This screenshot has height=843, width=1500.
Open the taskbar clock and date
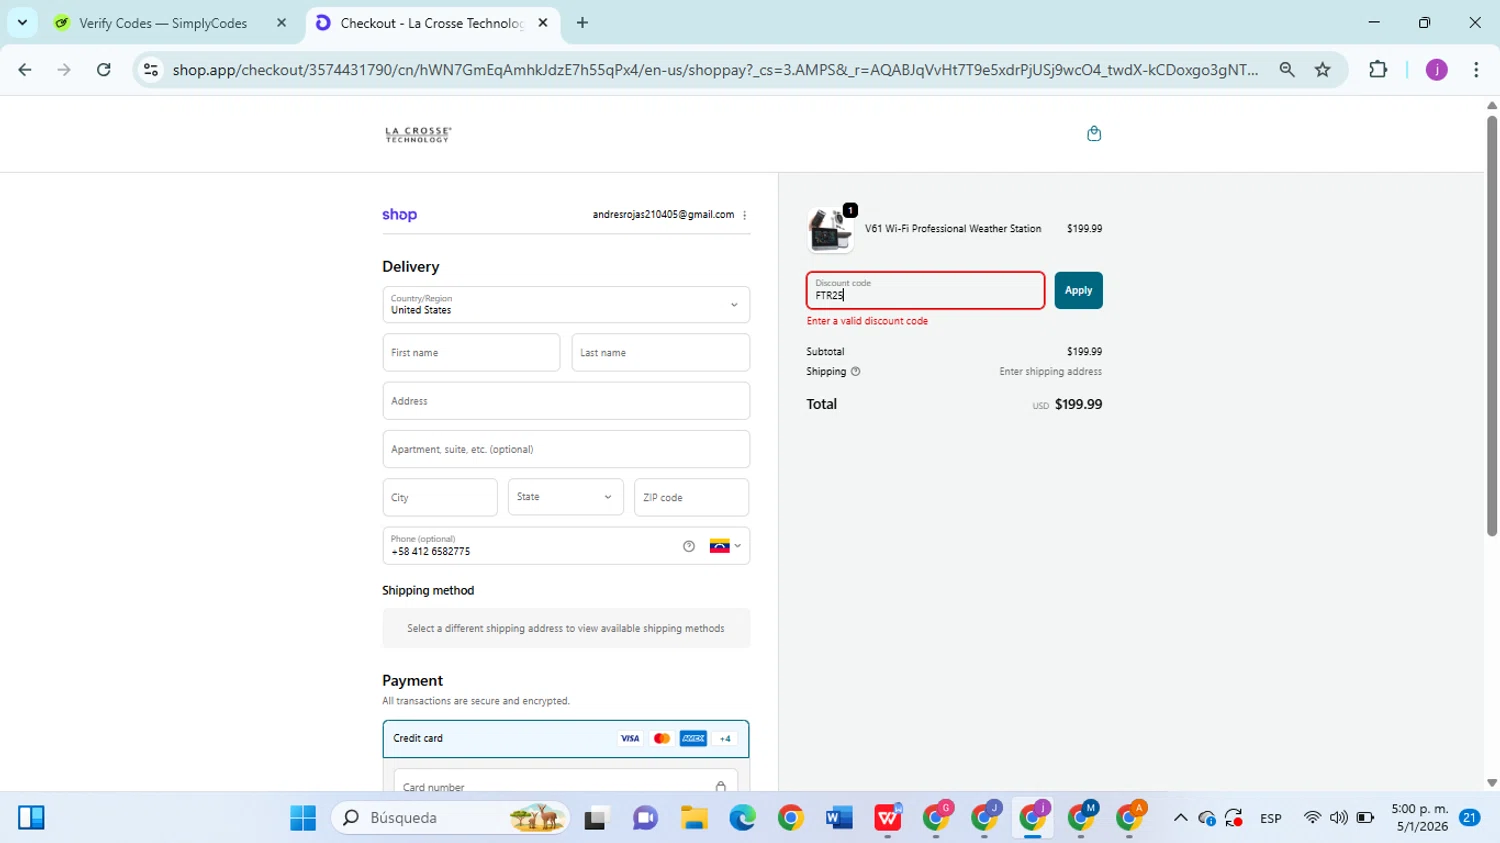click(1419, 818)
